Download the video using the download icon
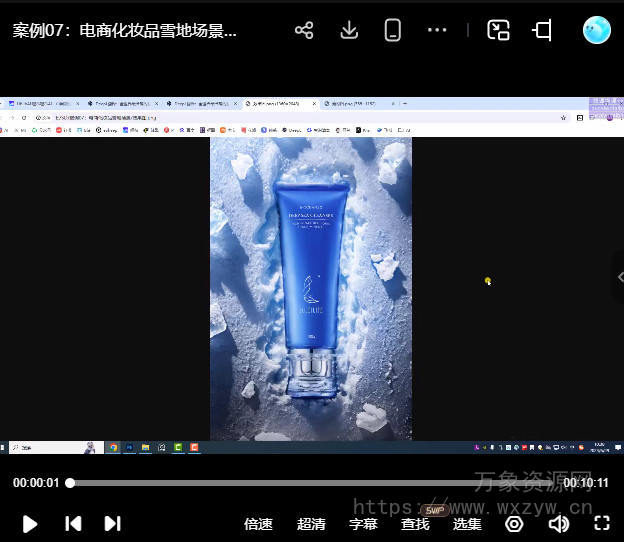Image resolution: width=624 pixels, height=542 pixels. [x=349, y=30]
